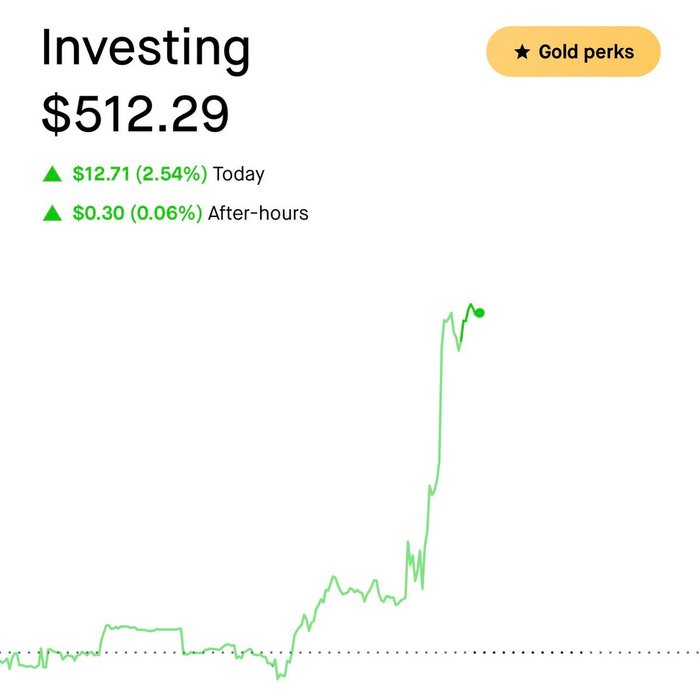
Task: Click the After-hours label
Action: 258,213
